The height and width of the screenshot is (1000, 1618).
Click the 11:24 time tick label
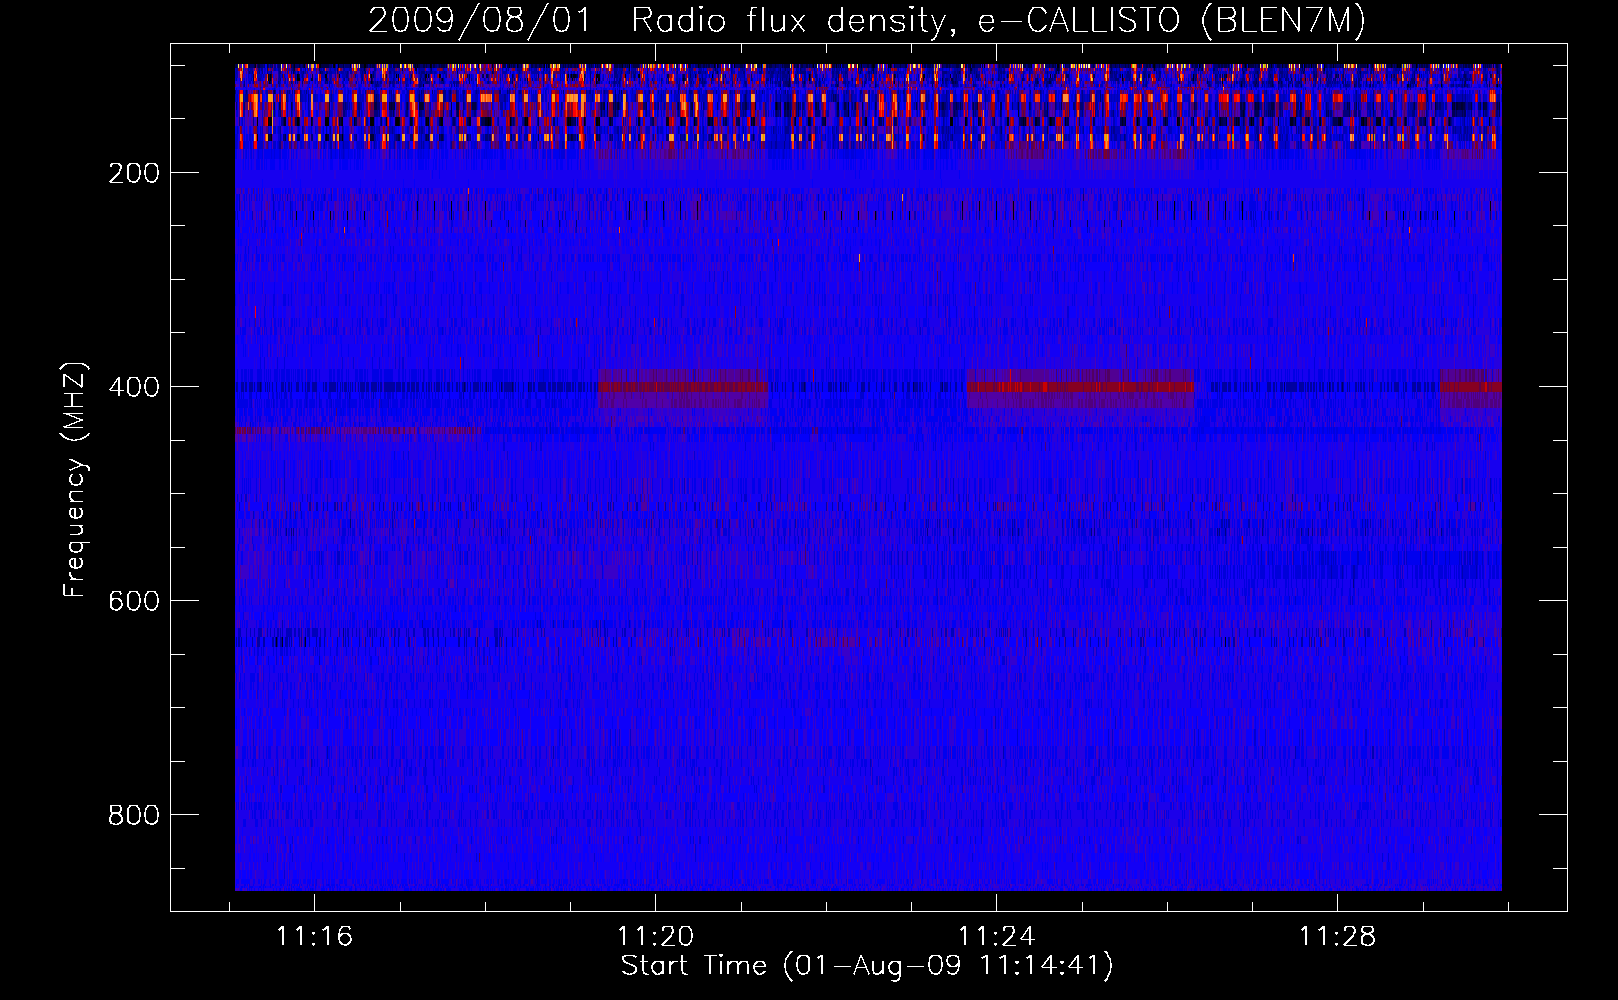996,937
